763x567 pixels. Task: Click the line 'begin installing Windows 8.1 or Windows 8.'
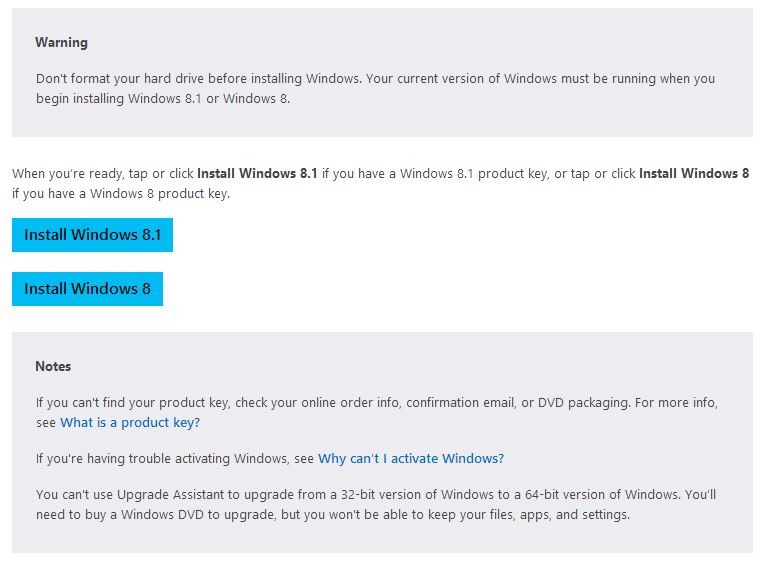(x=163, y=98)
